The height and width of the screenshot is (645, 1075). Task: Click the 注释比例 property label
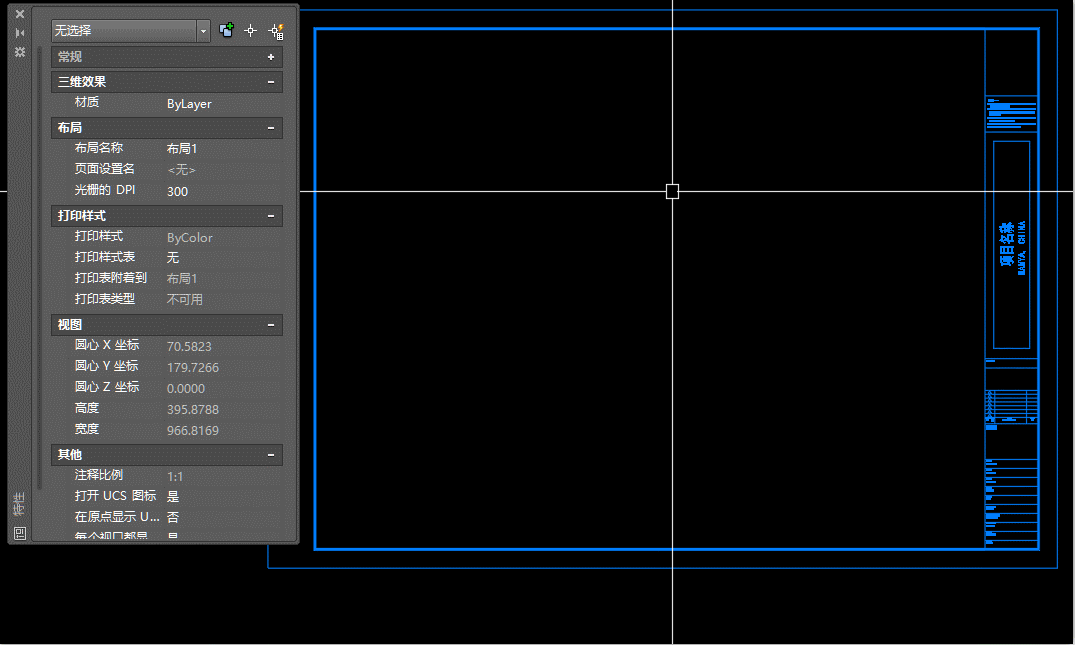(x=99, y=475)
